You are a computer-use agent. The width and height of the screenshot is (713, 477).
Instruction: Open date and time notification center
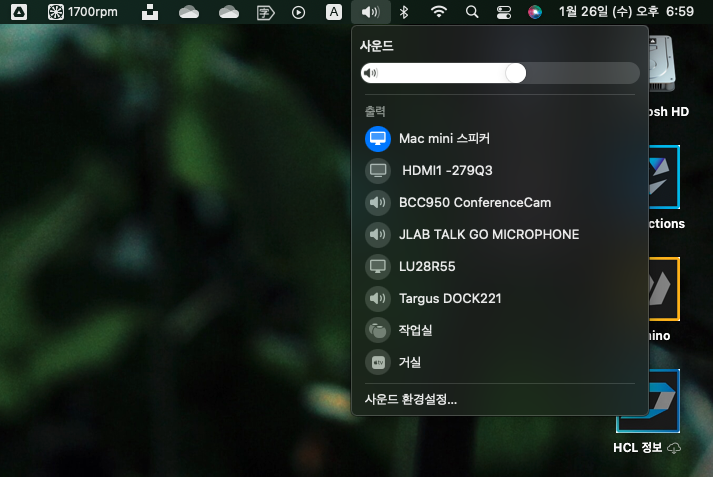626,11
